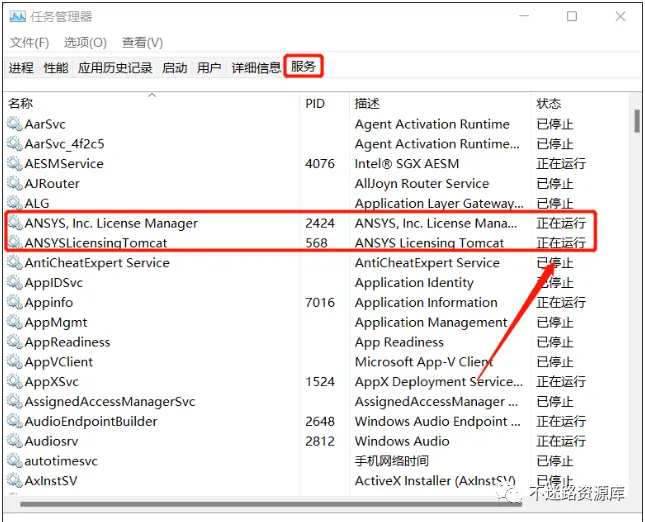Open the 文件(F) menu
The width and height of the screenshot is (645, 522).
tap(29, 42)
